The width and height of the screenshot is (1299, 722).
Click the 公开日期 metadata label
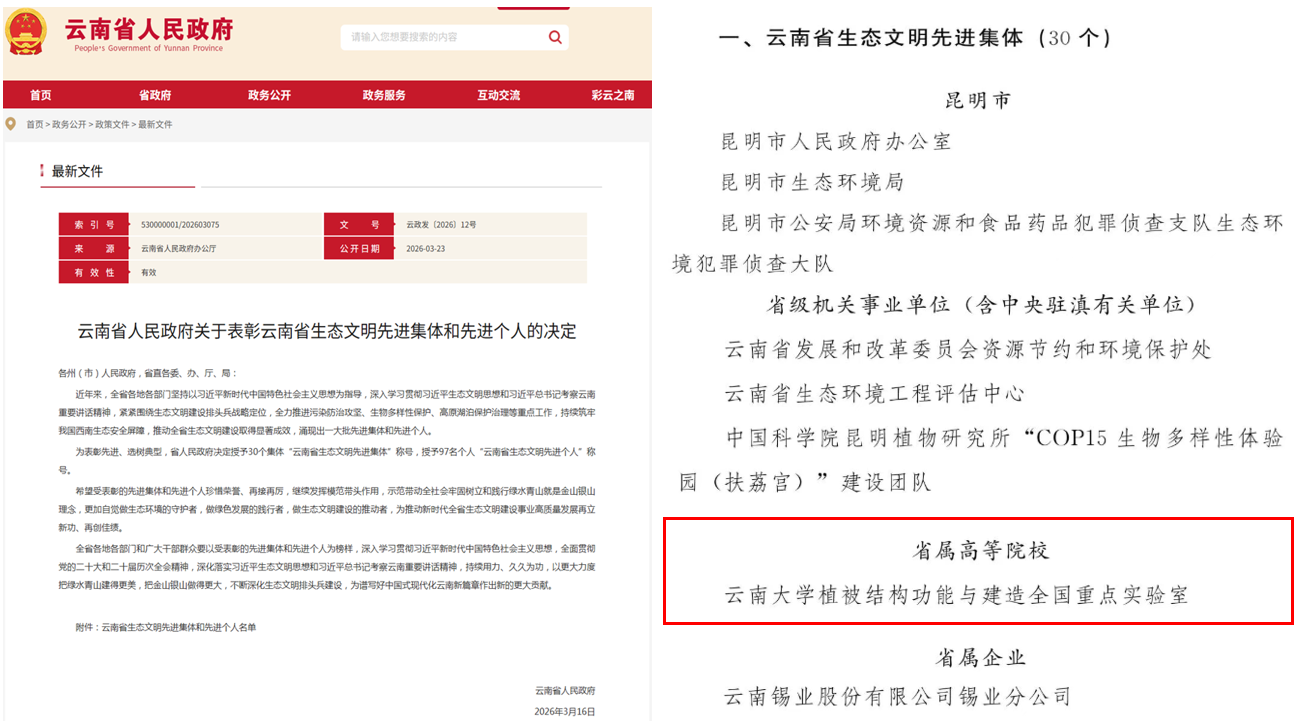pyautogui.click(x=359, y=248)
